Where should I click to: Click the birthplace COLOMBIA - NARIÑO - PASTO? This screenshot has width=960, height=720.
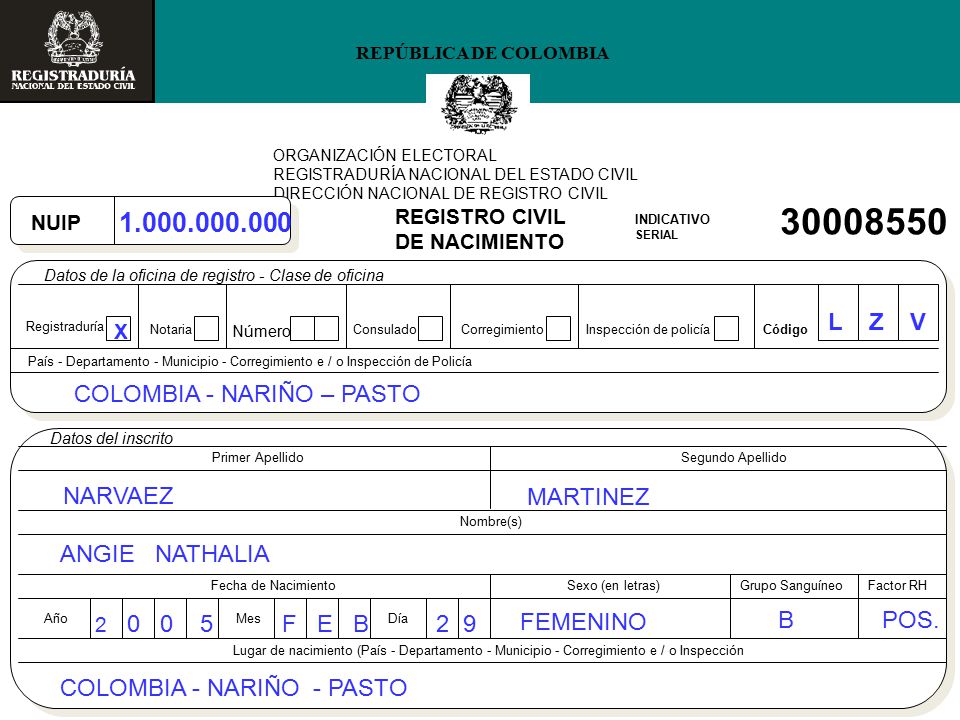[x=233, y=688]
